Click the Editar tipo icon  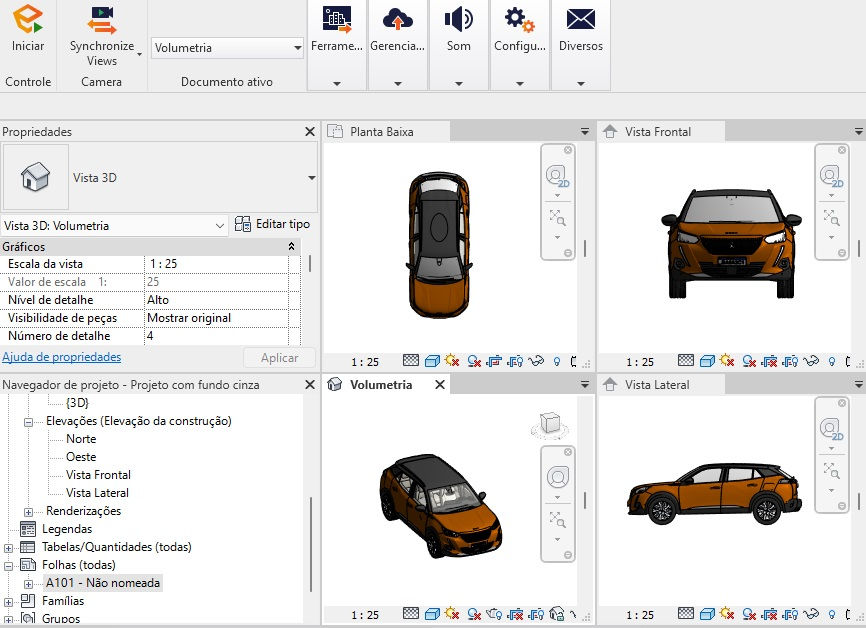point(242,224)
